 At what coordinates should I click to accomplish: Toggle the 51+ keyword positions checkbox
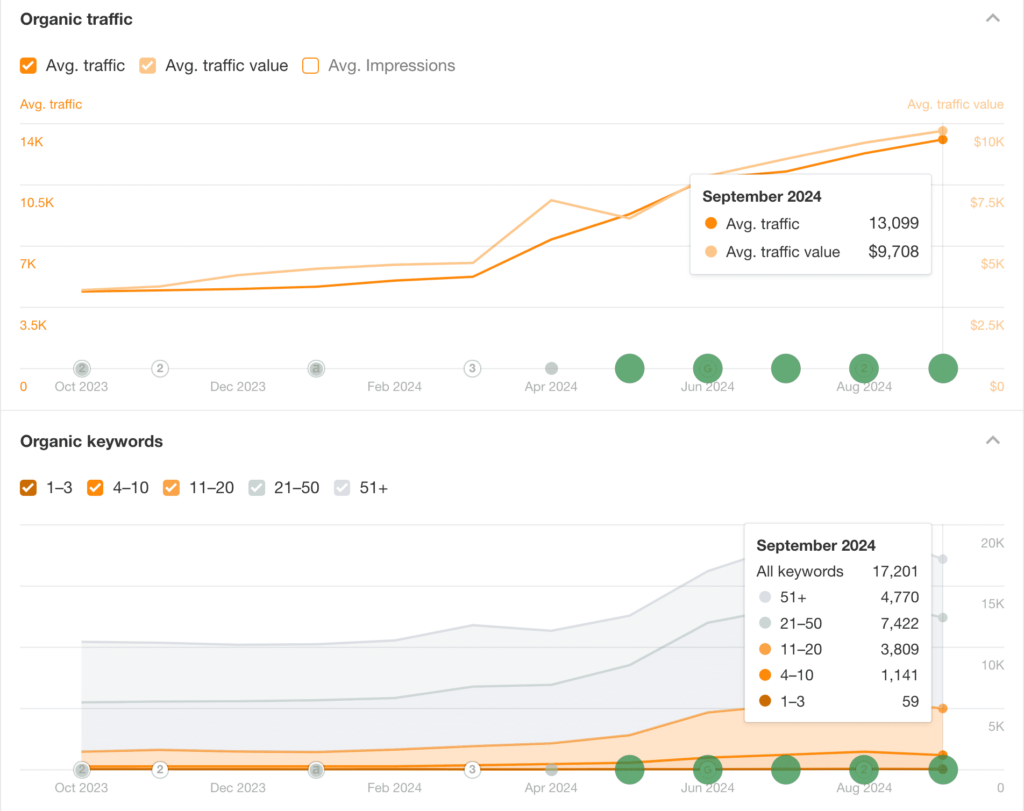click(x=342, y=488)
